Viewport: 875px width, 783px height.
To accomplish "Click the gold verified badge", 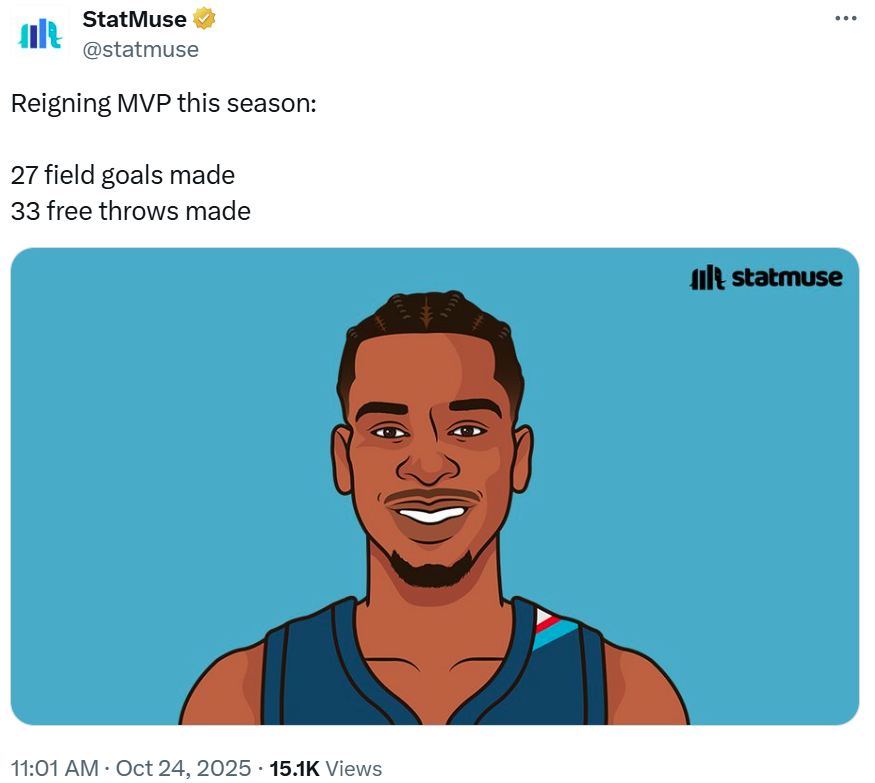I will (x=204, y=19).
